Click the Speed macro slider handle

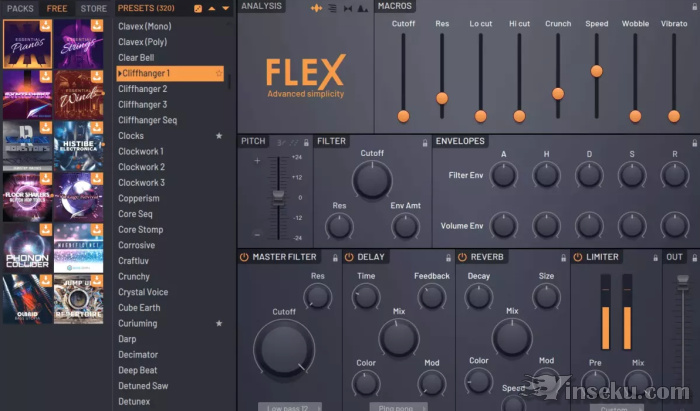tap(597, 71)
